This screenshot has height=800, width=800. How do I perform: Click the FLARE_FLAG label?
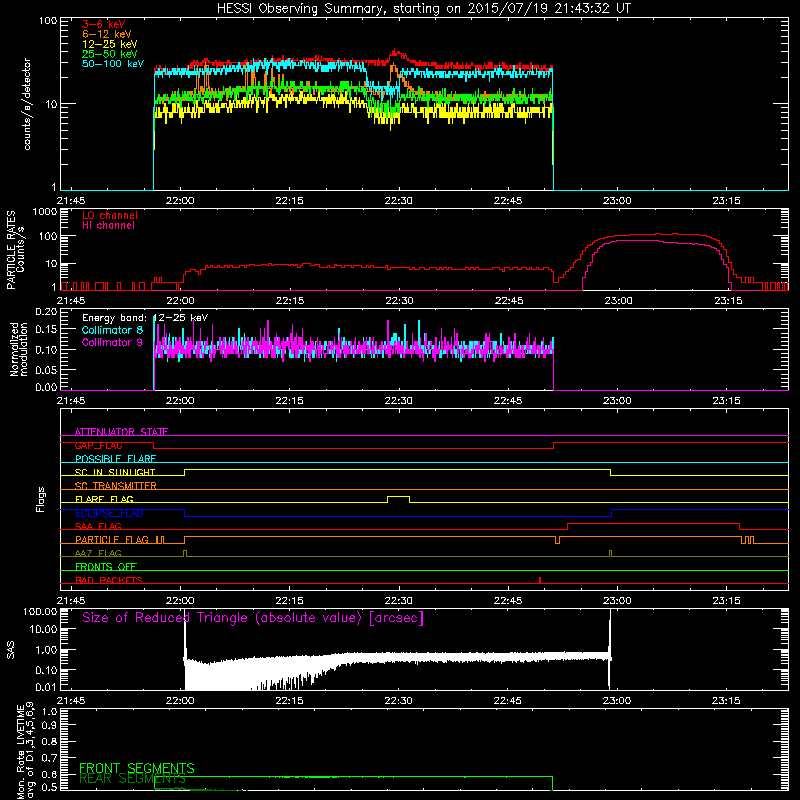pyautogui.click(x=104, y=499)
